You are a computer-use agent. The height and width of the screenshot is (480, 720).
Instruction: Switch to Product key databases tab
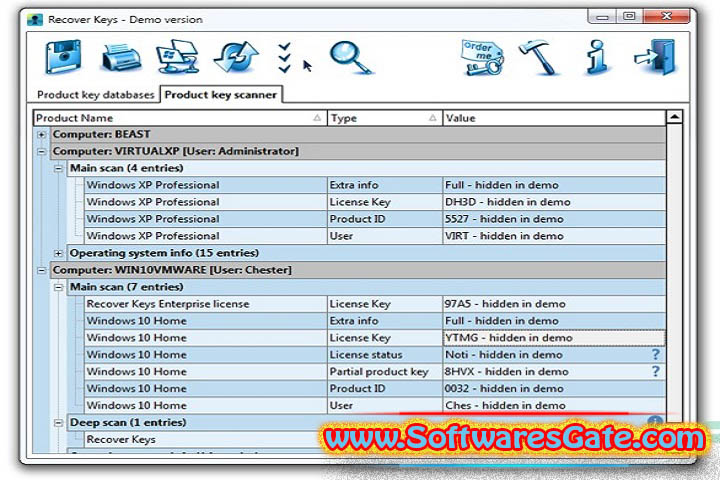click(x=96, y=95)
